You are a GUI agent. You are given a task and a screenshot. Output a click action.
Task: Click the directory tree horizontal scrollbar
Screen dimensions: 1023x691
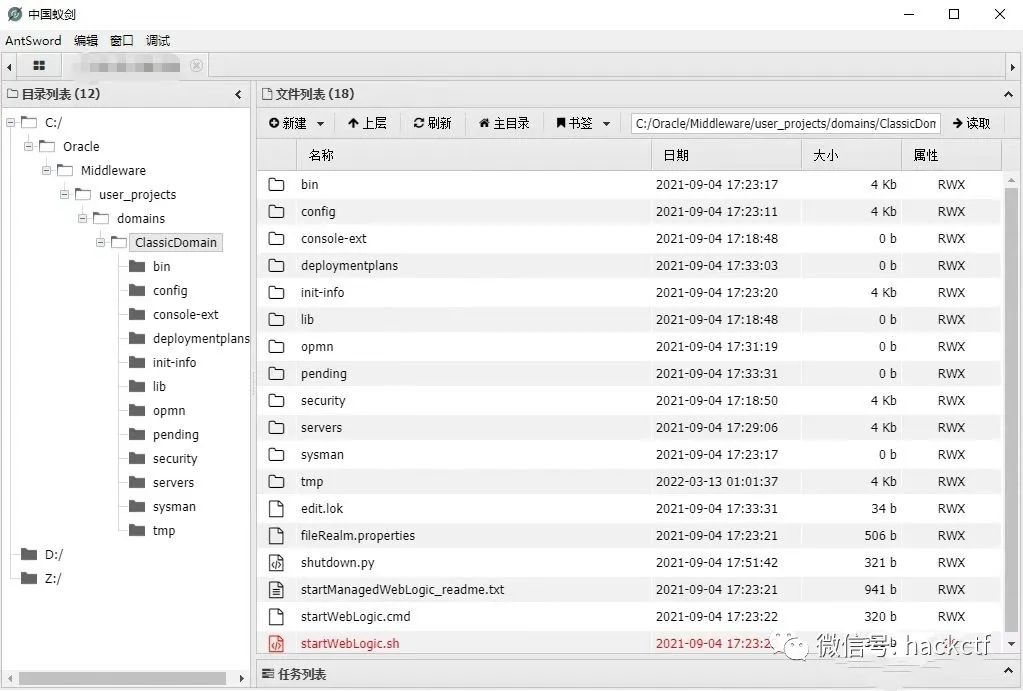click(x=122, y=678)
